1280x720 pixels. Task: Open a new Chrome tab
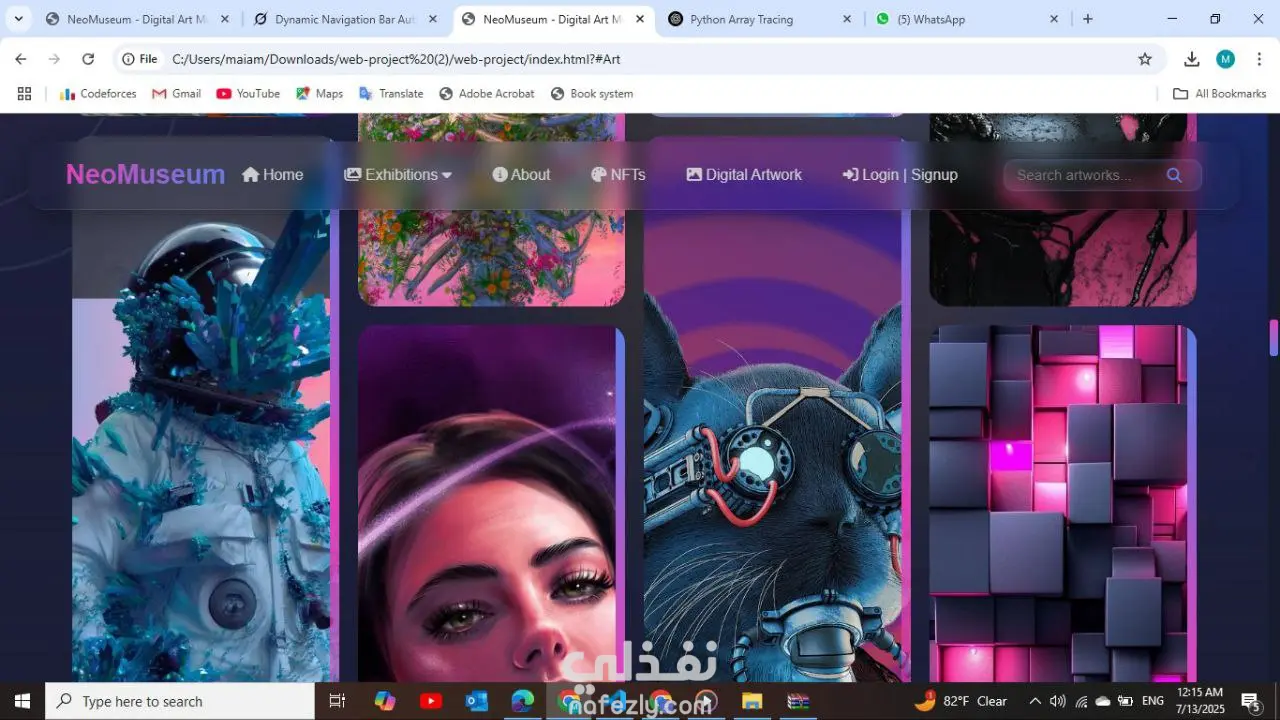click(1088, 19)
